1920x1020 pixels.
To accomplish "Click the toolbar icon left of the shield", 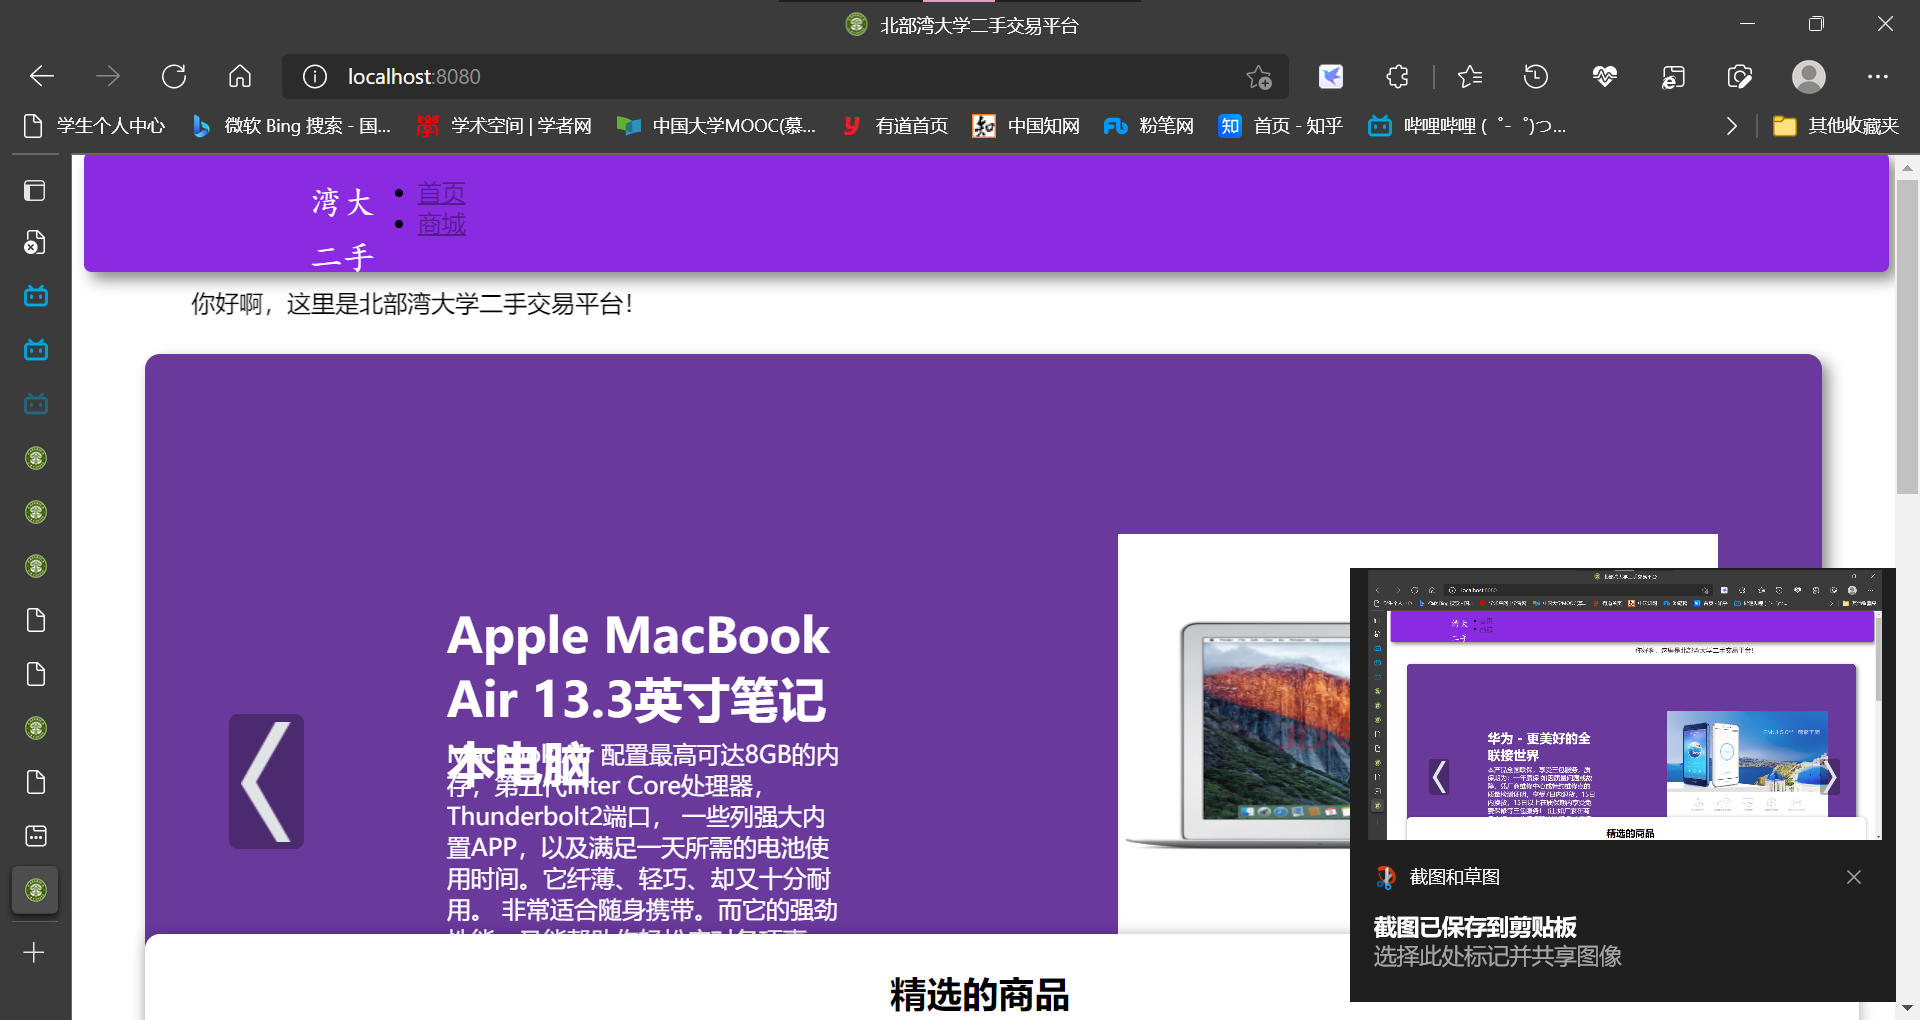I will click(x=1673, y=76).
